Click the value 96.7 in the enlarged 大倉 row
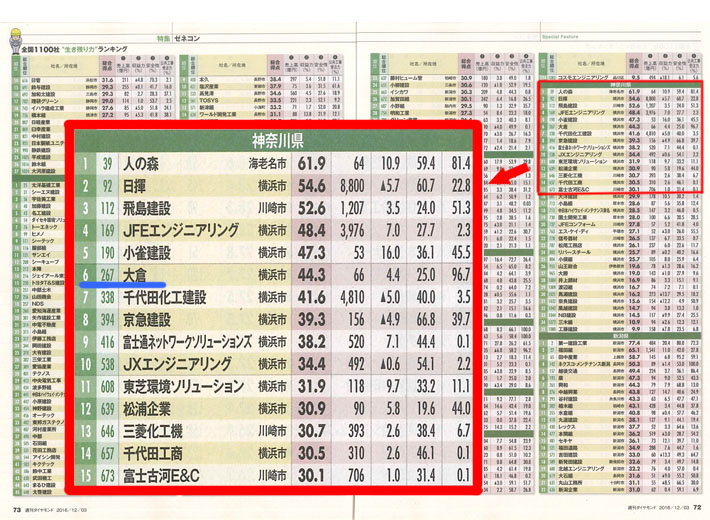710x520 pixels. (461, 275)
